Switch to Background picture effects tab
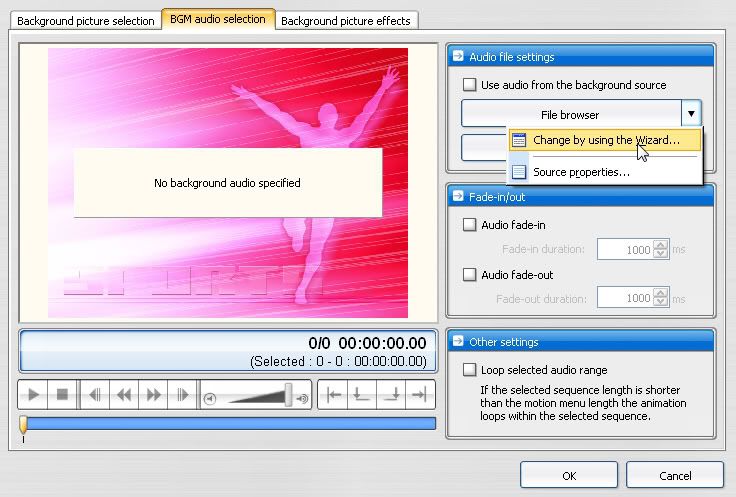Screen dimensions: 736x497 coord(346,21)
